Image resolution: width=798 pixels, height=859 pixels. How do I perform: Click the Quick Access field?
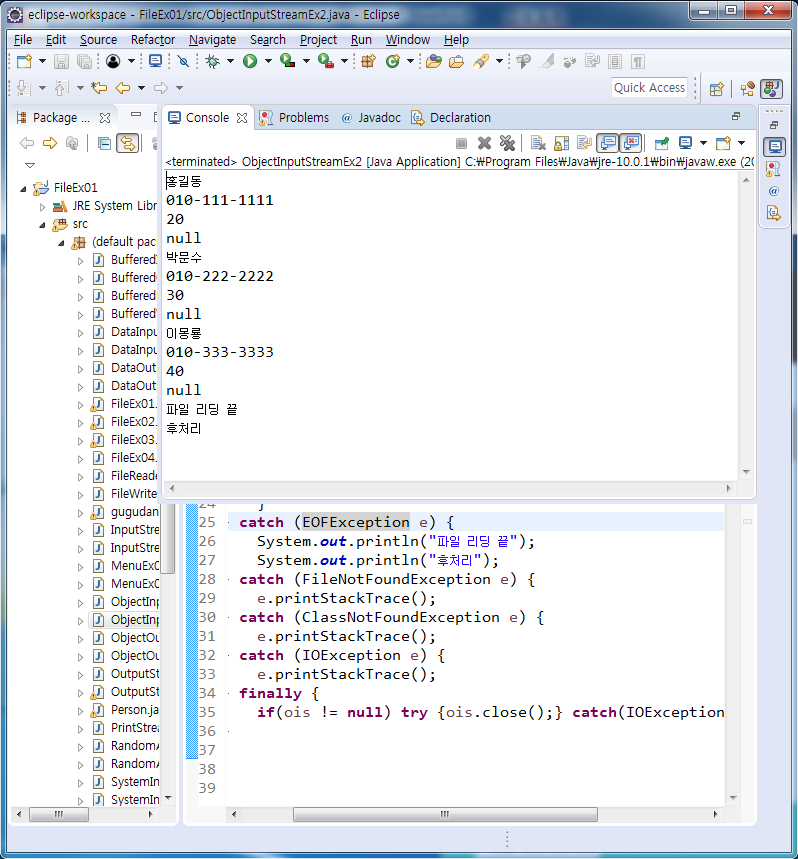point(649,88)
